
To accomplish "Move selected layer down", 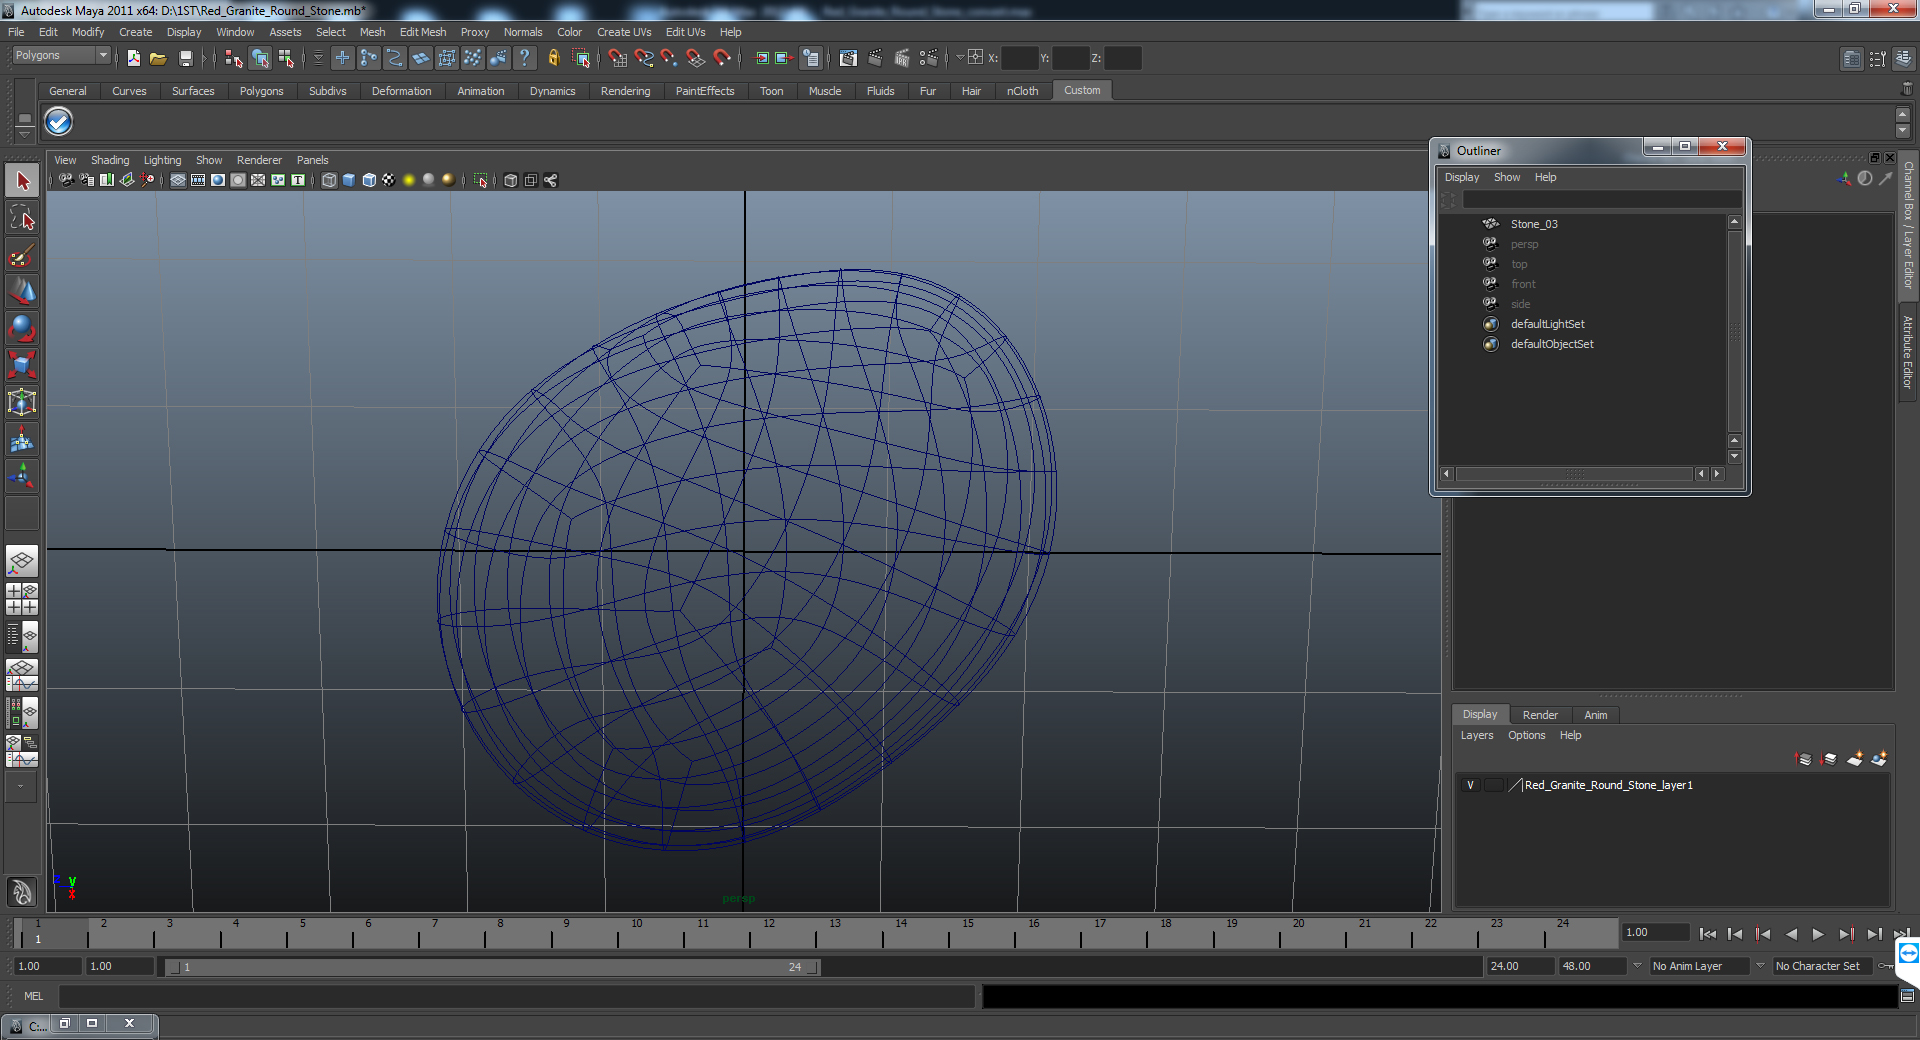I will click(1829, 759).
